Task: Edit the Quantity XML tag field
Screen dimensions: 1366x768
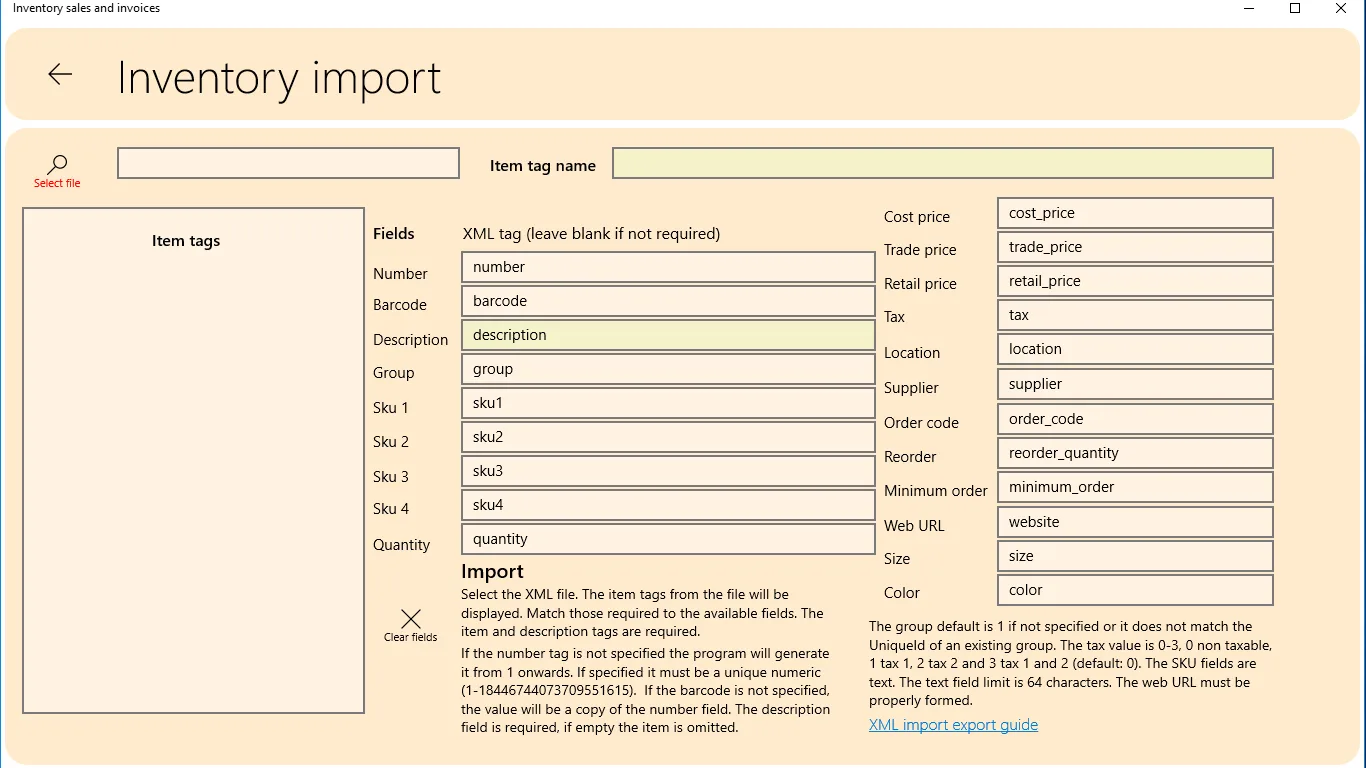Action: pyautogui.click(x=668, y=539)
